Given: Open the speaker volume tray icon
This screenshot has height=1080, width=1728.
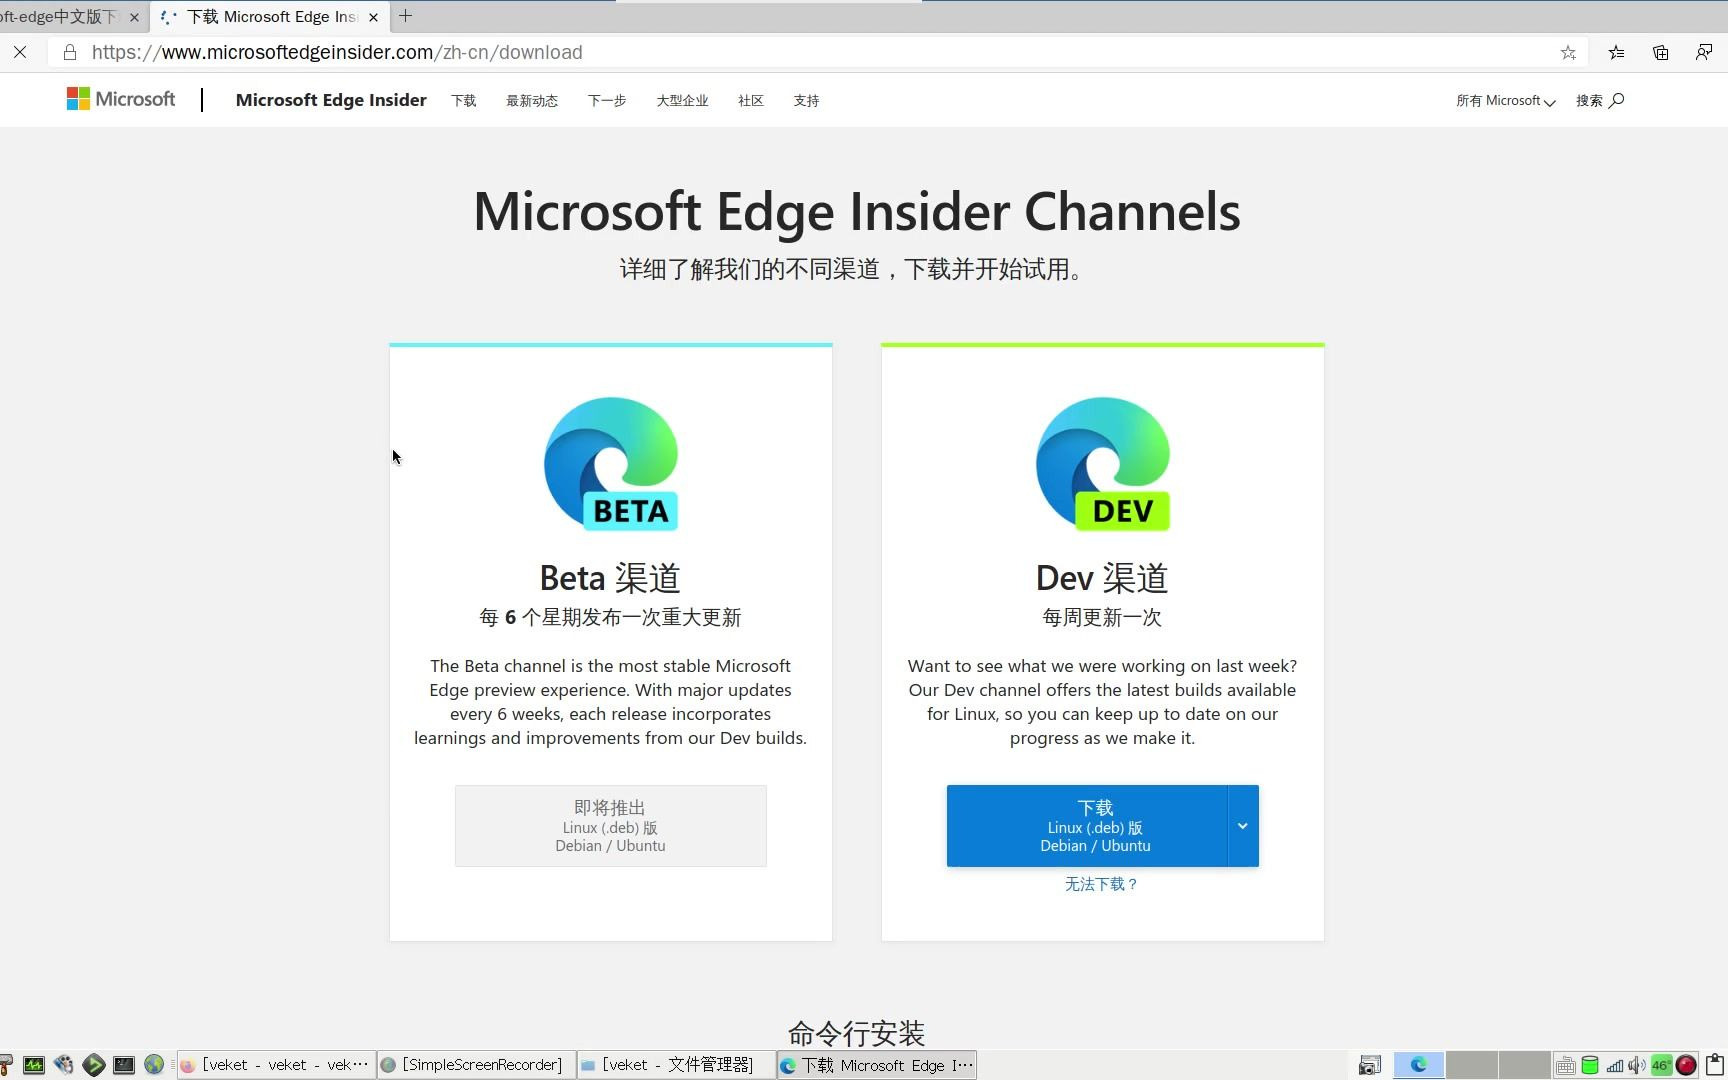Looking at the screenshot, I should [1637, 1066].
